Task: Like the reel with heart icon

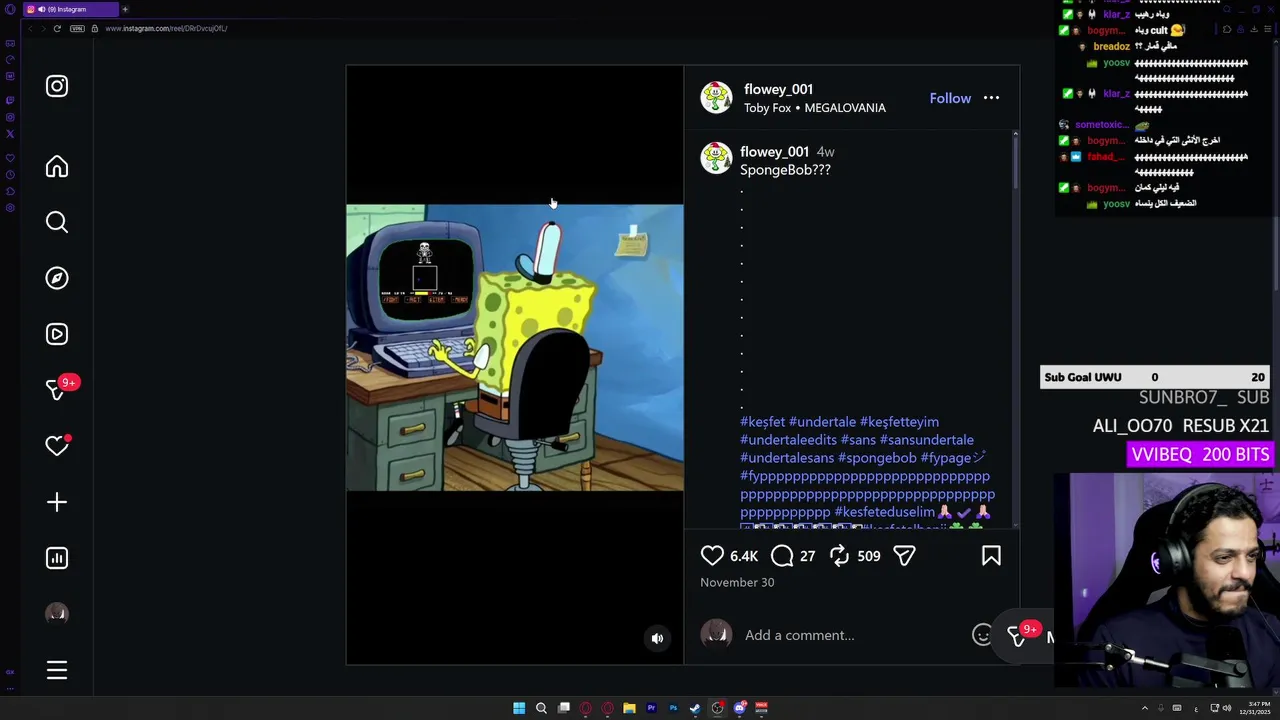Action: click(712, 555)
